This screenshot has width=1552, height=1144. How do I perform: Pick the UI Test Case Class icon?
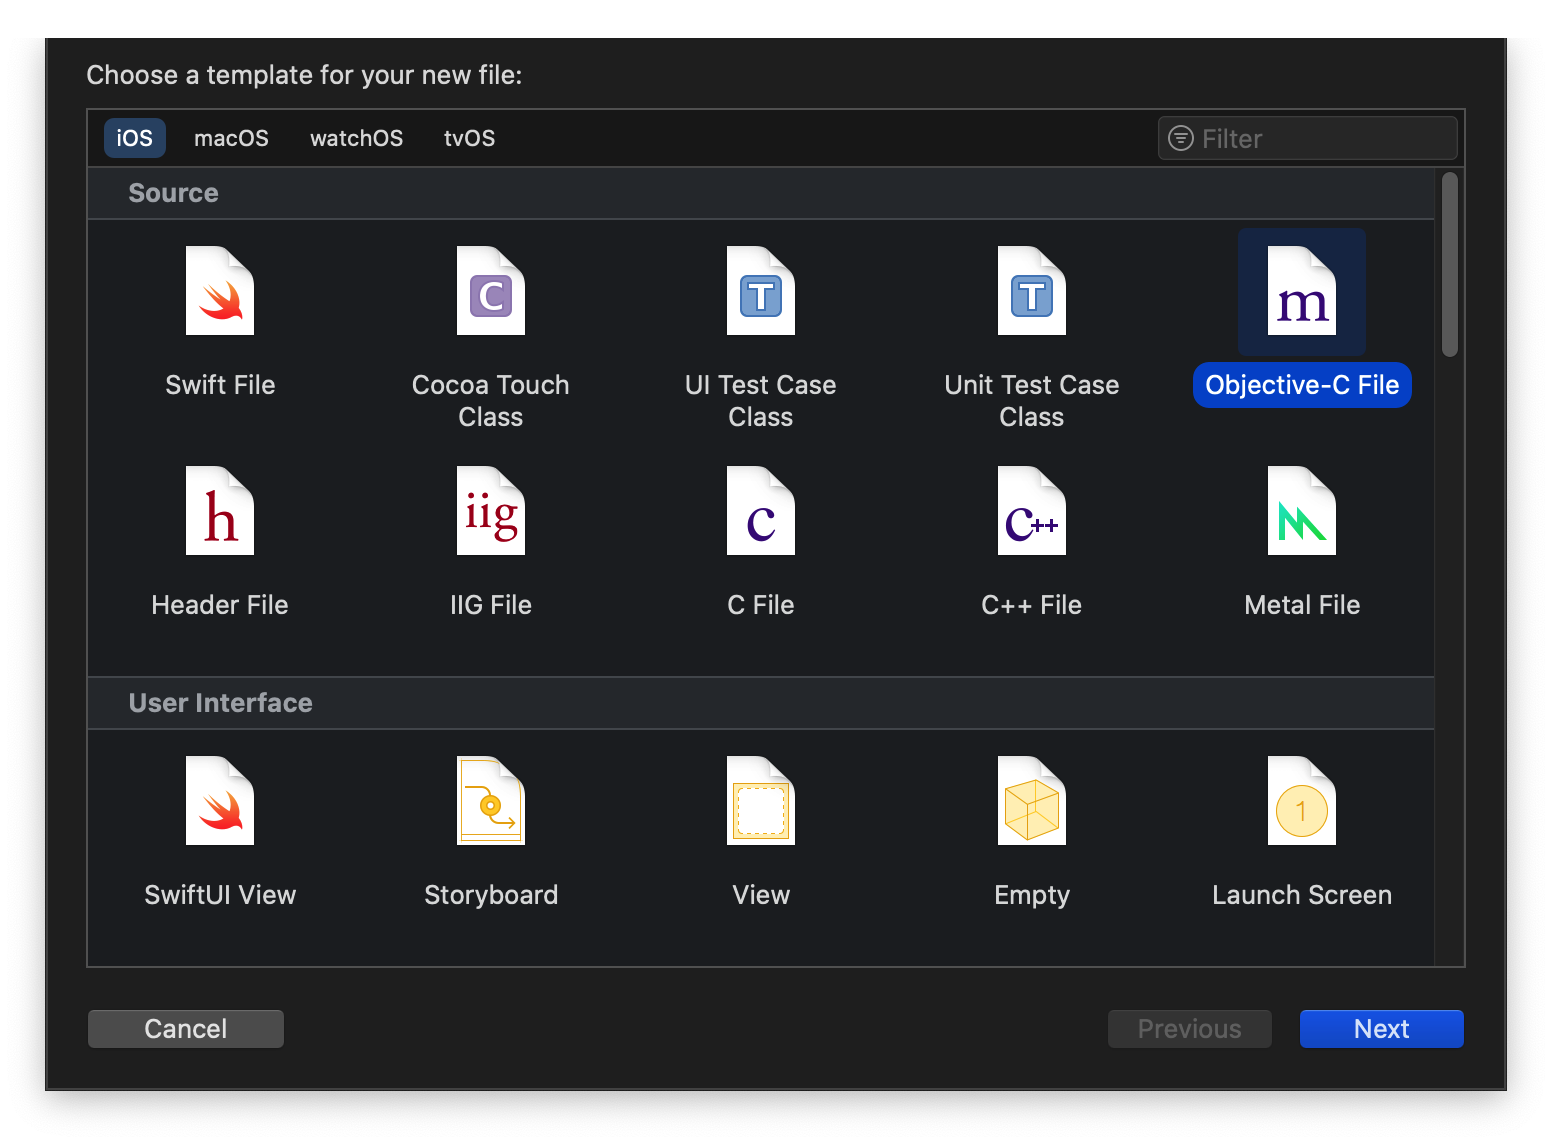tap(761, 291)
